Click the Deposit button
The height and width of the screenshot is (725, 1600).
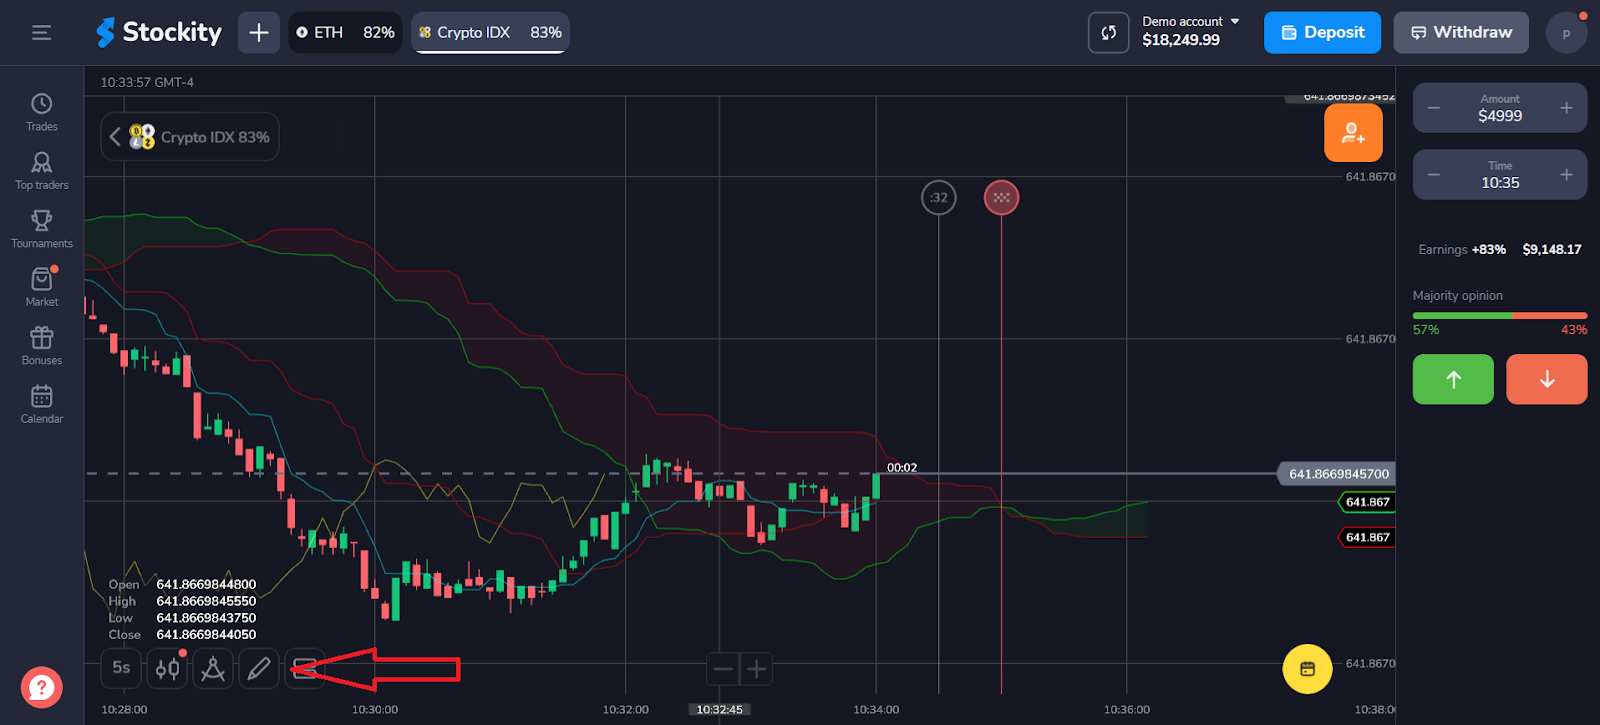[x=1322, y=33]
